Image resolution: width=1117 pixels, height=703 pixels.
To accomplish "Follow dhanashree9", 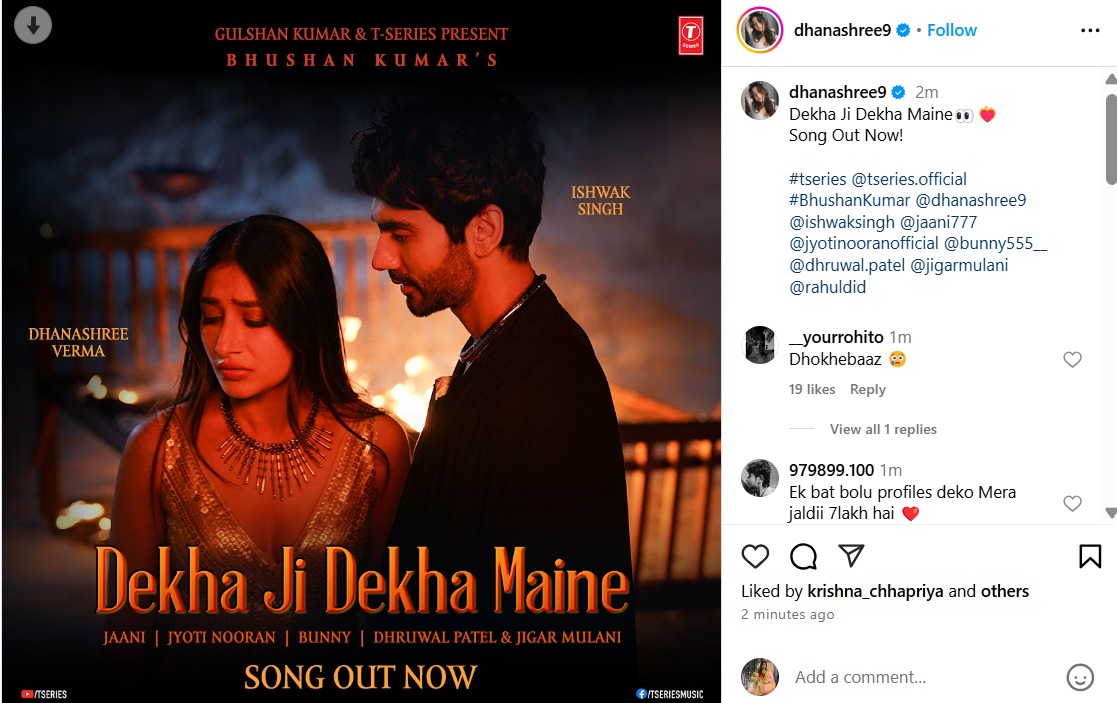I will 952,30.
